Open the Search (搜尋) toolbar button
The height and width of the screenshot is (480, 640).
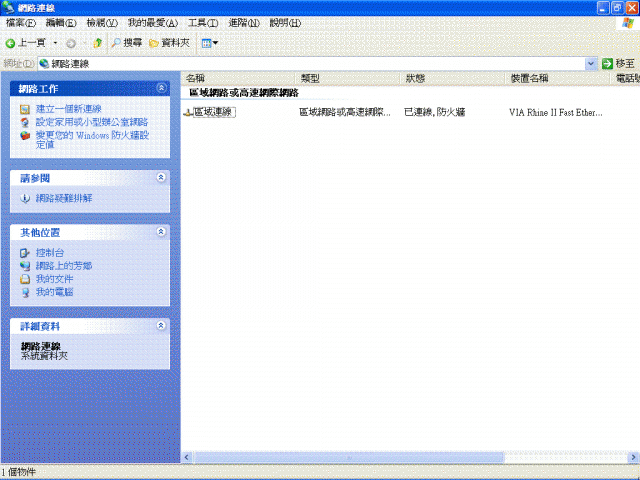(127, 43)
